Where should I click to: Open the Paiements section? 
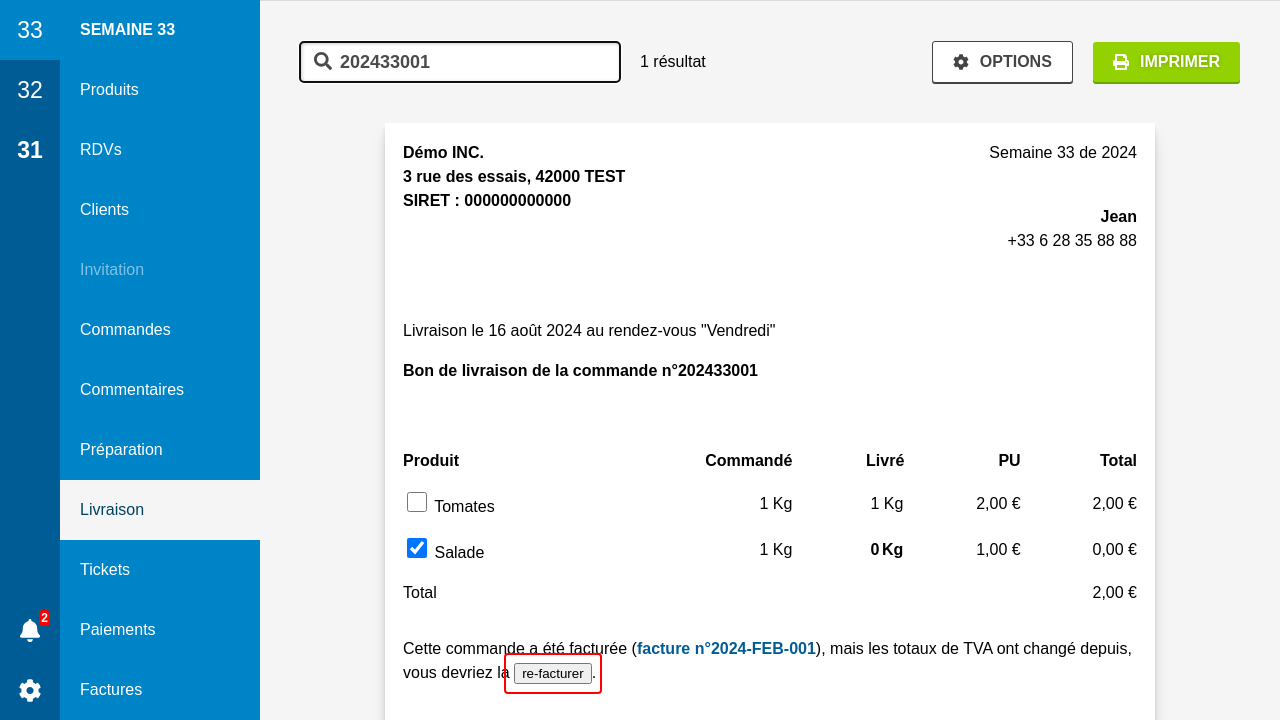point(118,630)
